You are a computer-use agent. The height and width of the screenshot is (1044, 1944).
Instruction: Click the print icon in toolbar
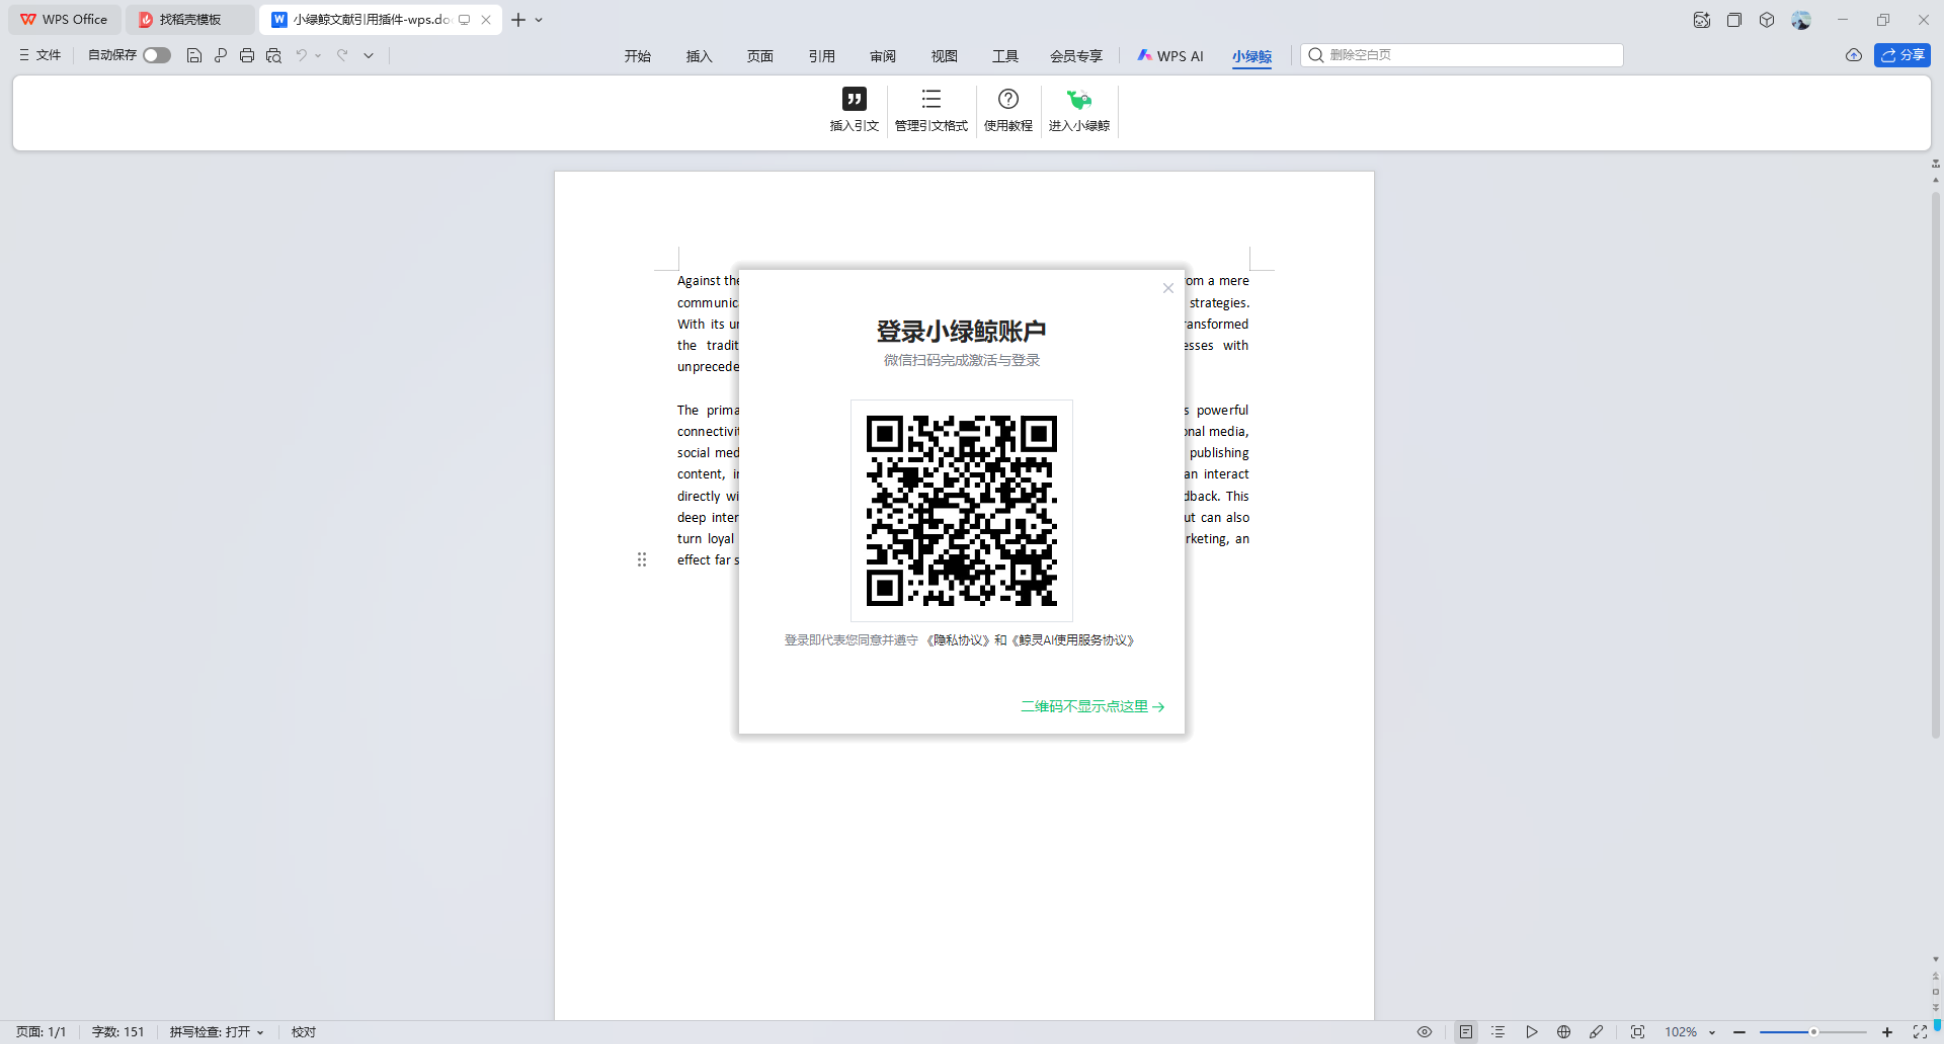[x=247, y=56]
